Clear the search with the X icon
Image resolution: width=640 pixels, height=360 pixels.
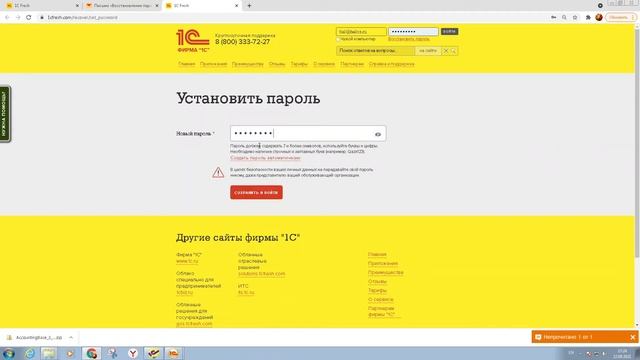click(446, 51)
